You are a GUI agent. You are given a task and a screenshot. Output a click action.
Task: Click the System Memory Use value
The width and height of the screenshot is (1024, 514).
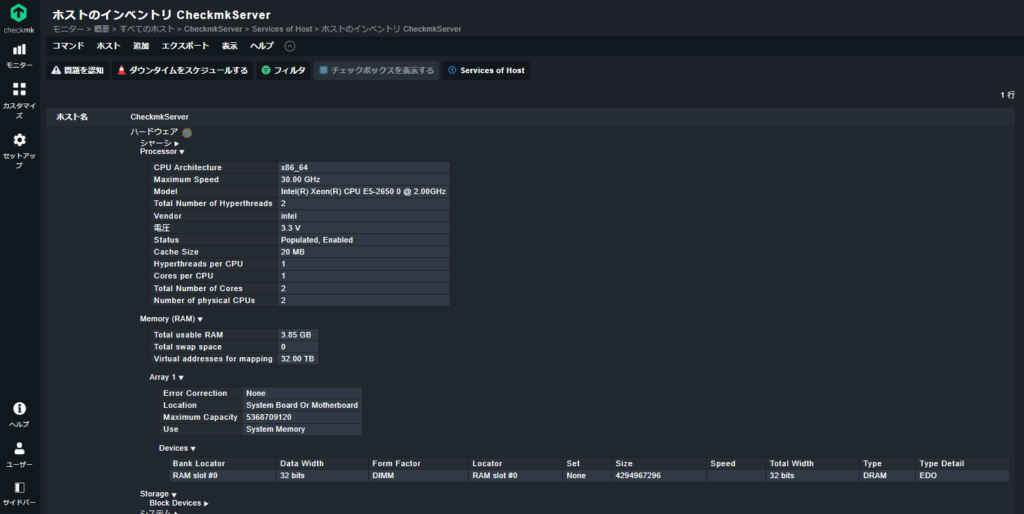click(x=275, y=429)
